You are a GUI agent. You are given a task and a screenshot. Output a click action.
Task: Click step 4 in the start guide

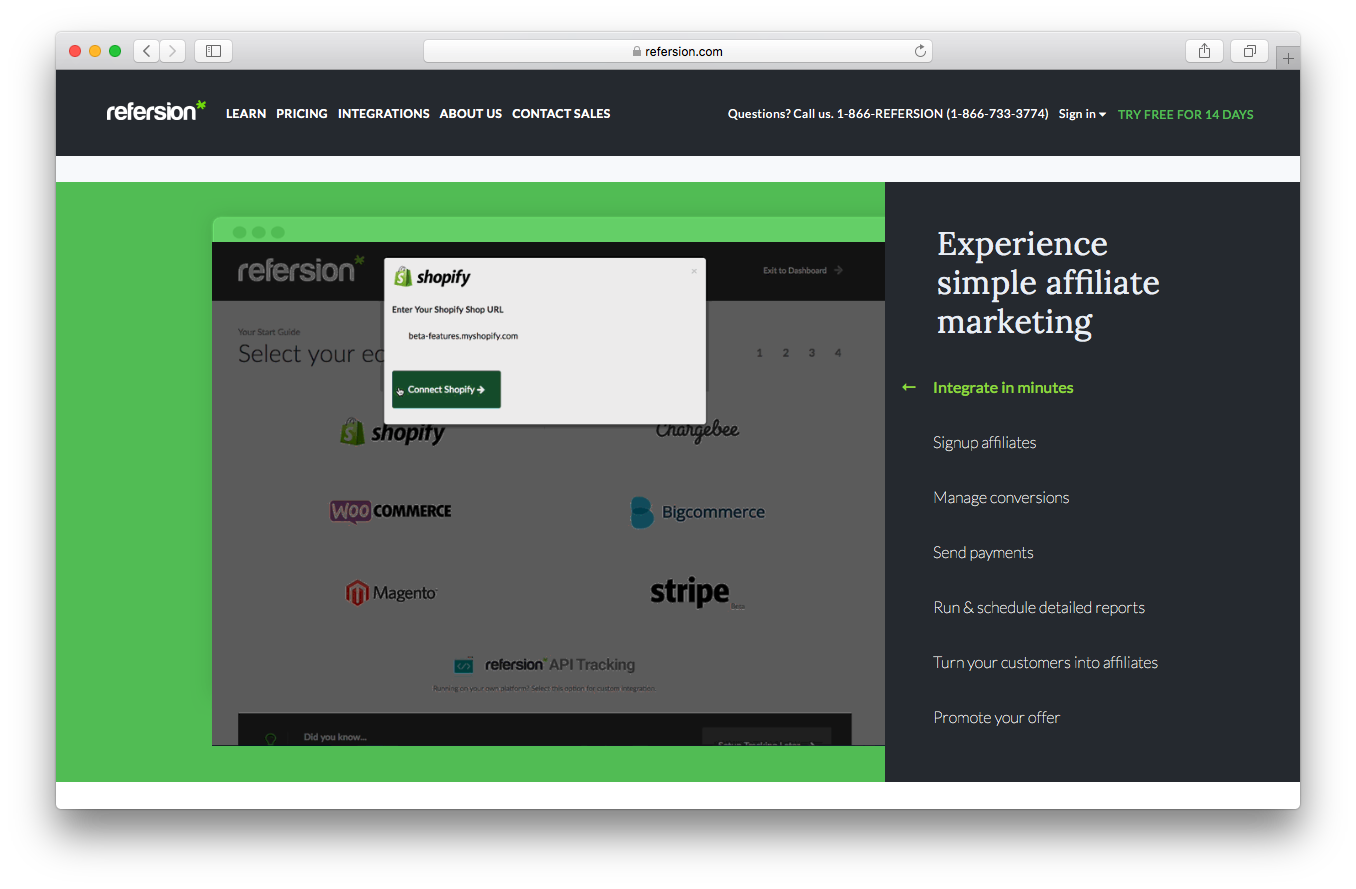pos(838,353)
